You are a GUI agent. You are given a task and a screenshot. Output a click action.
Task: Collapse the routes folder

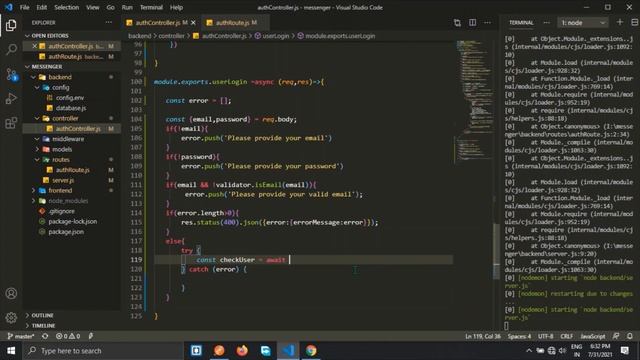pos(61,160)
